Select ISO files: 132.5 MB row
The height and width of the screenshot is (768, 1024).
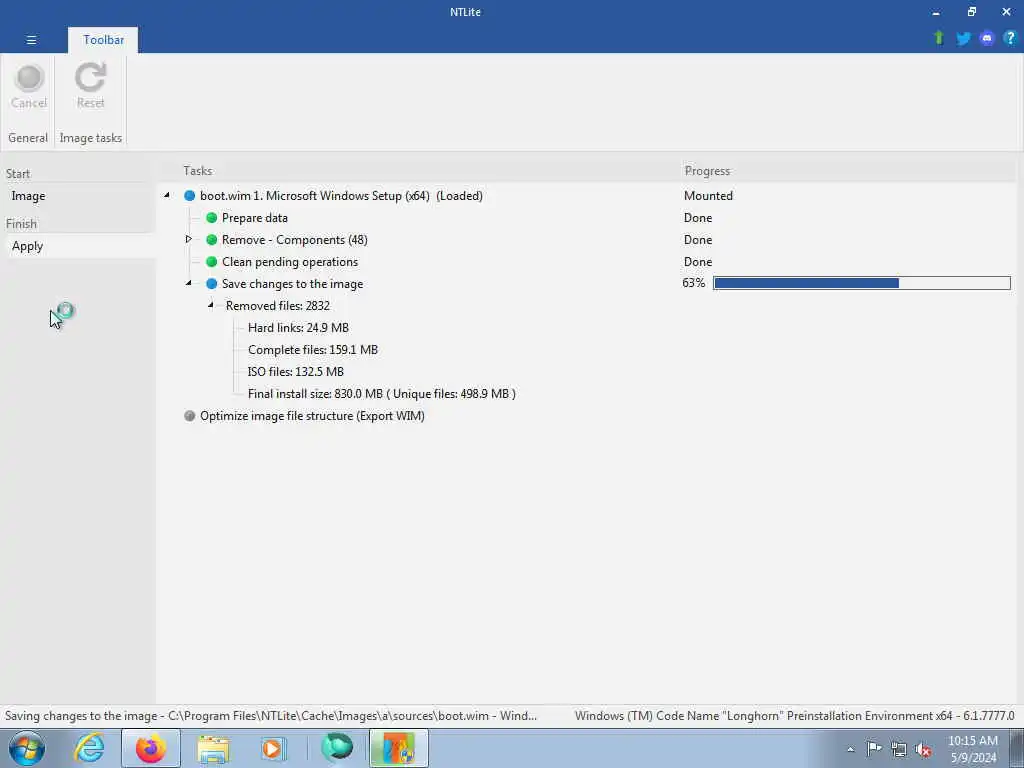[x=295, y=372]
